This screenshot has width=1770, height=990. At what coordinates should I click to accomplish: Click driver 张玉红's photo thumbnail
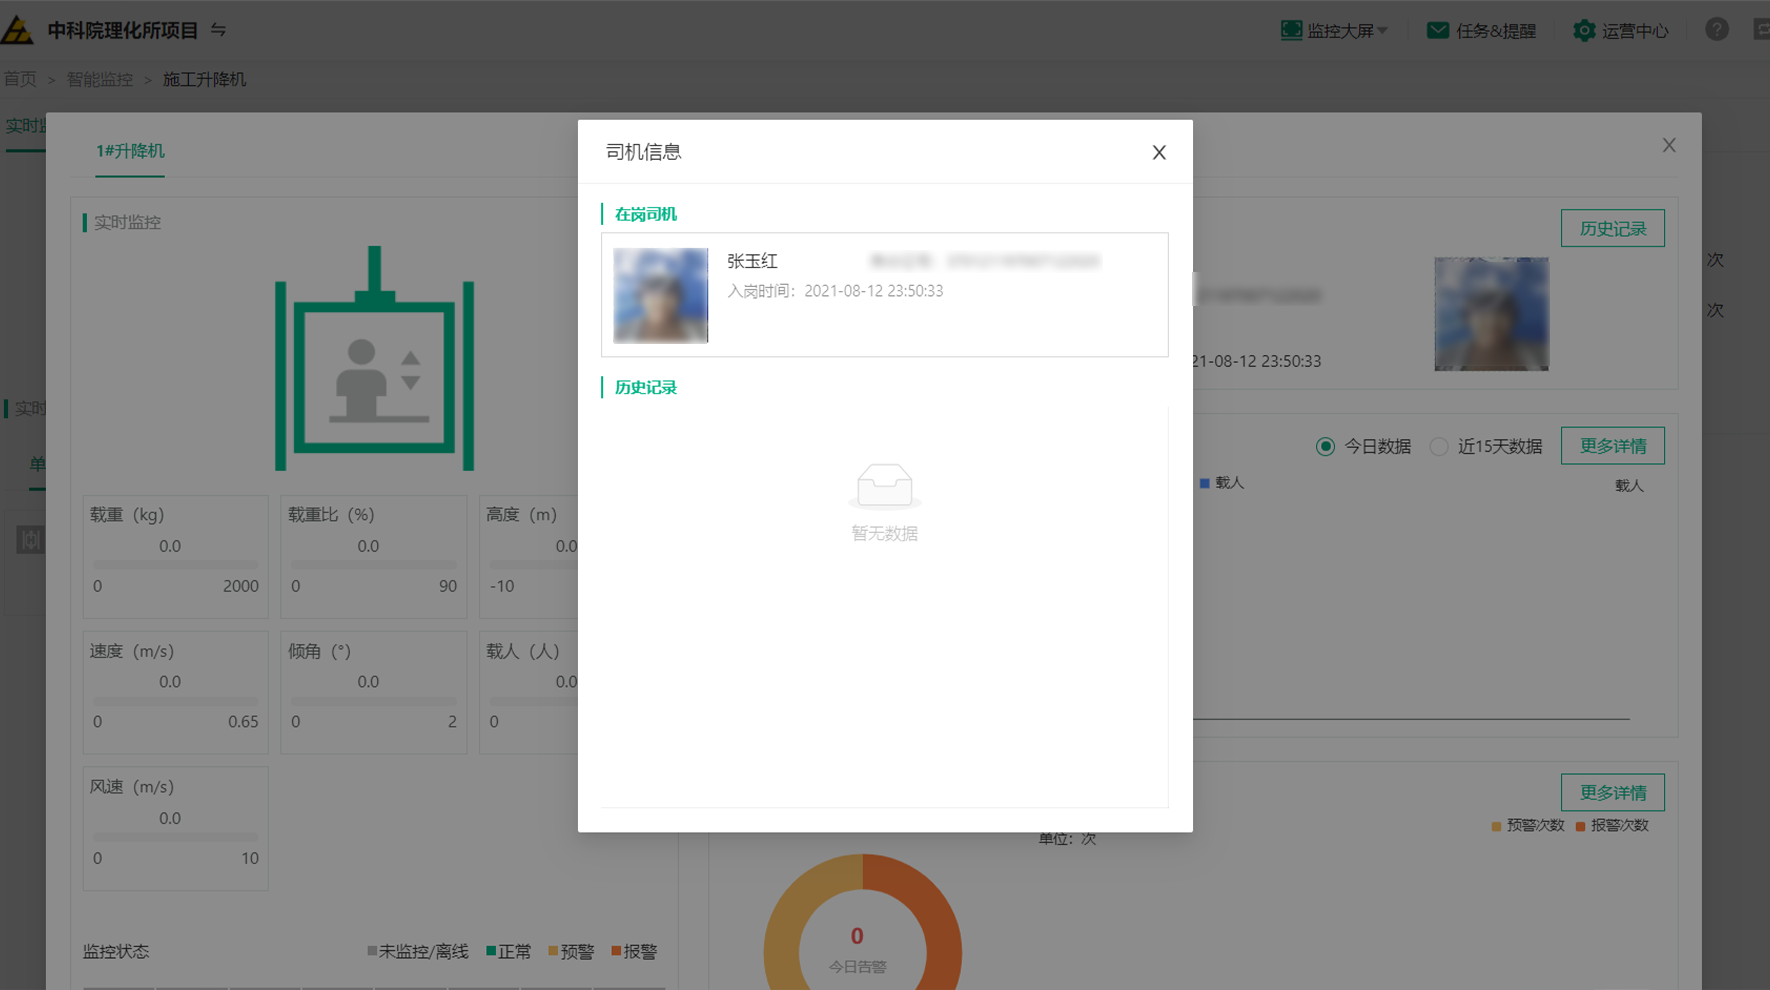point(660,295)
